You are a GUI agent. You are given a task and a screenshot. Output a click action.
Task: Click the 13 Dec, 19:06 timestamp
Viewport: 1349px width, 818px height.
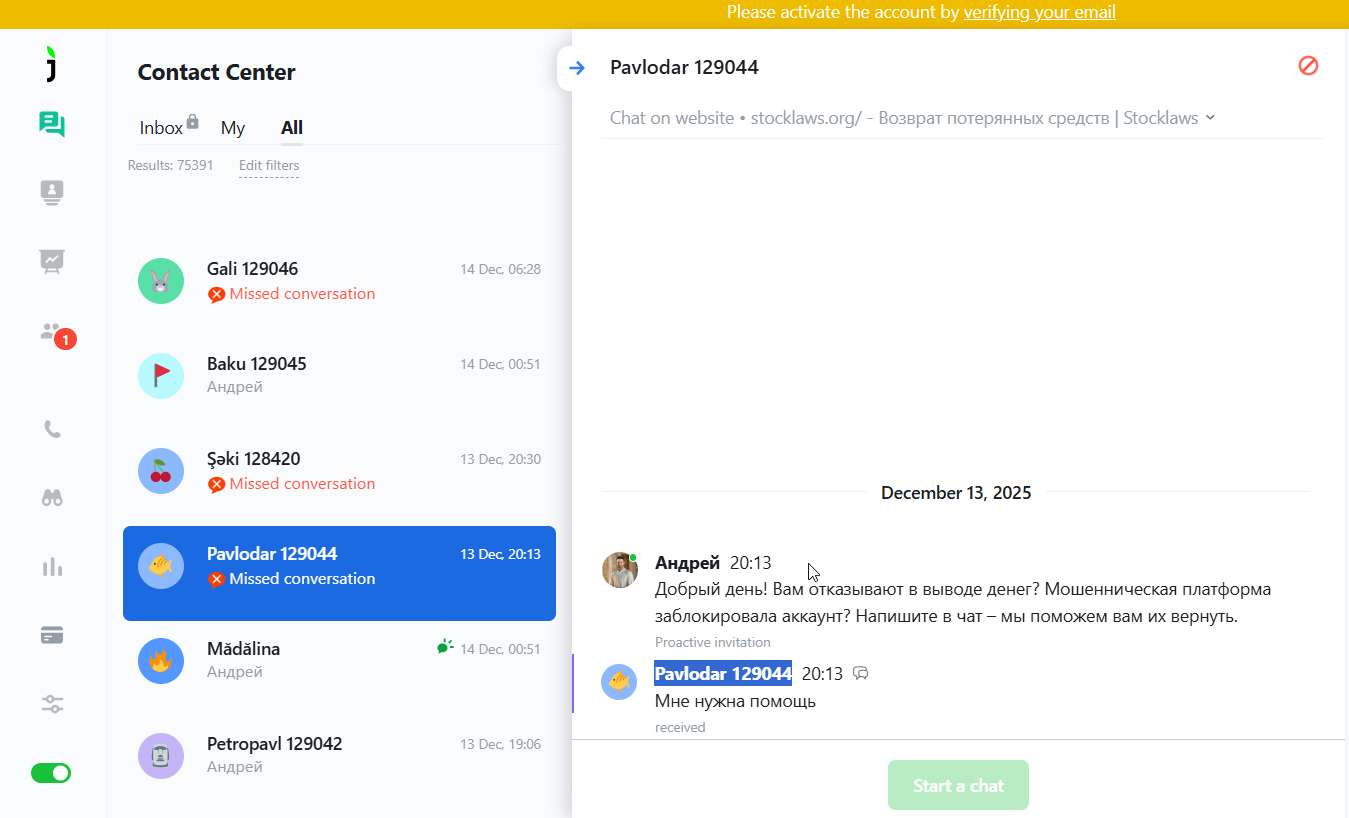[500, 744]
